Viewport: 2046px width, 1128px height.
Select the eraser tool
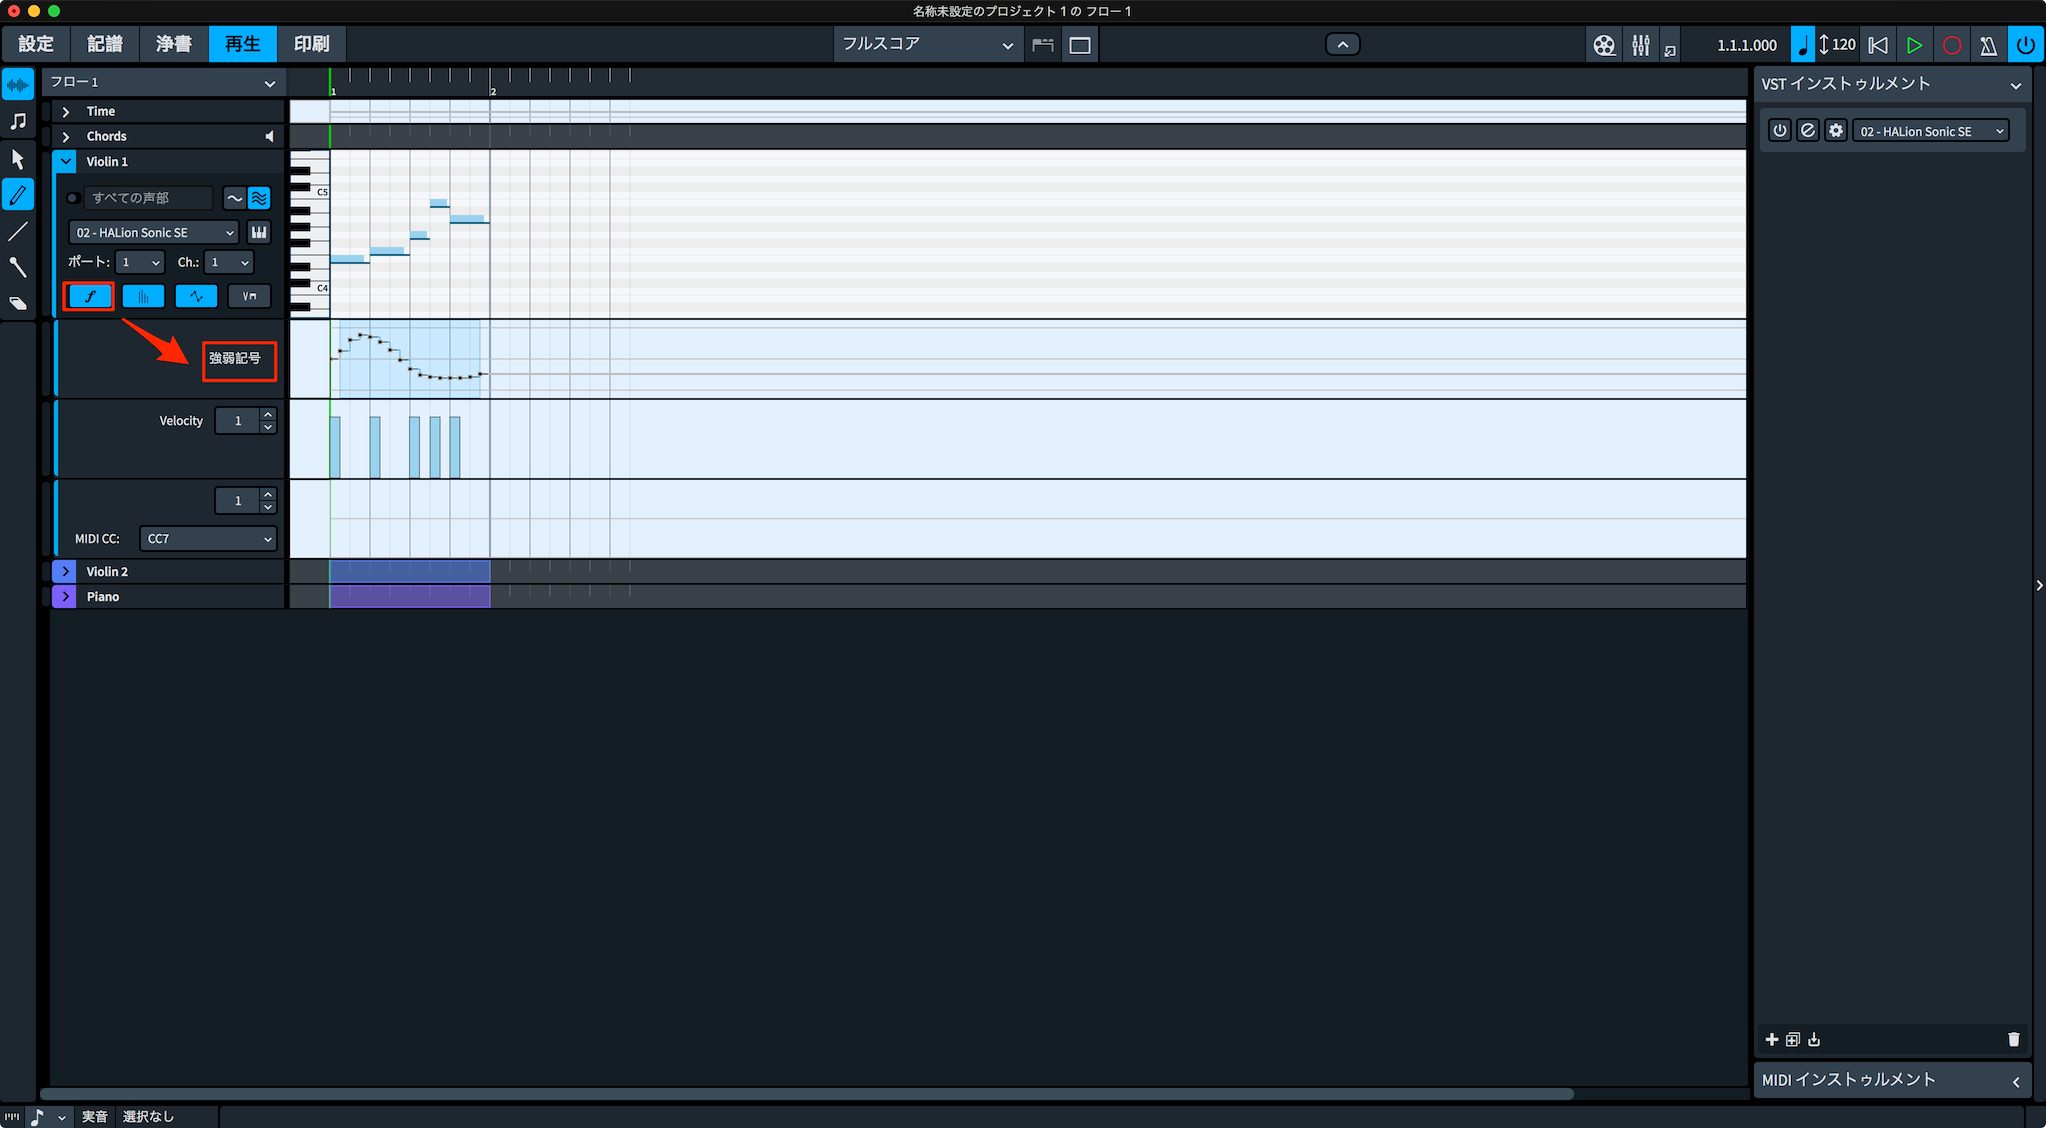pyautogui.click(x=18, y=303)
